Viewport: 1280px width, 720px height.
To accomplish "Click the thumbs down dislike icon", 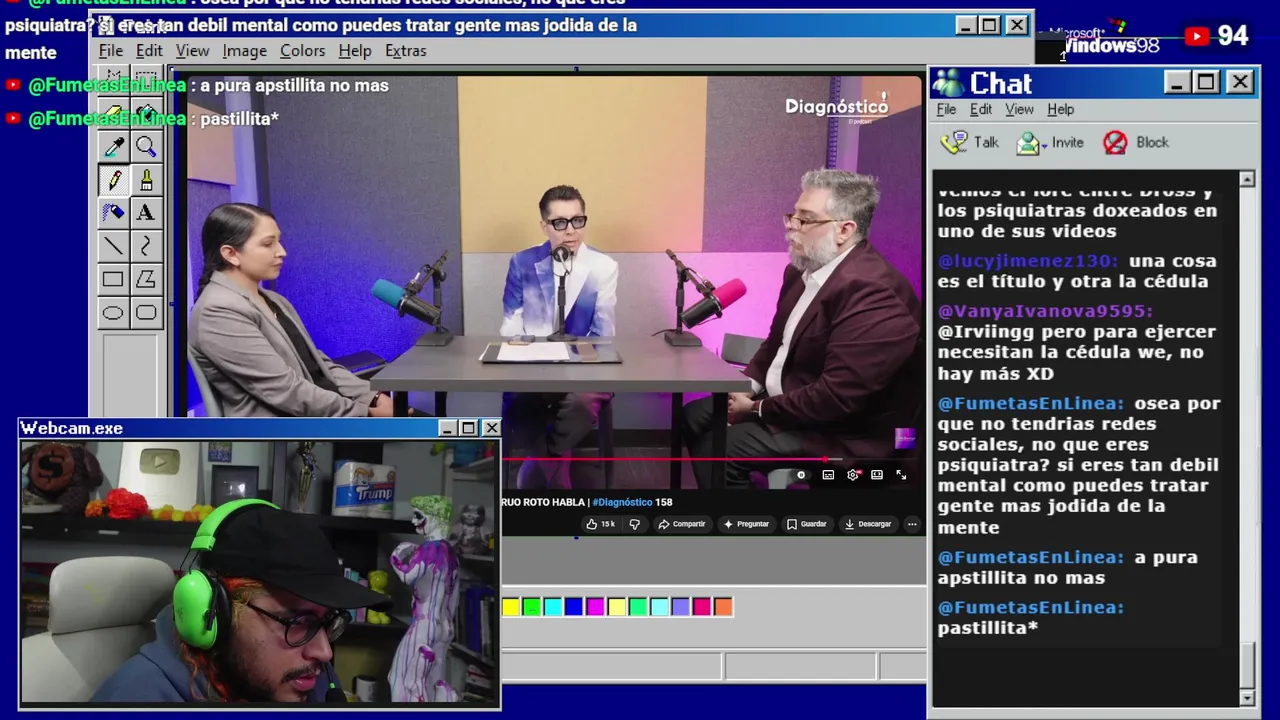I will 634,524.
